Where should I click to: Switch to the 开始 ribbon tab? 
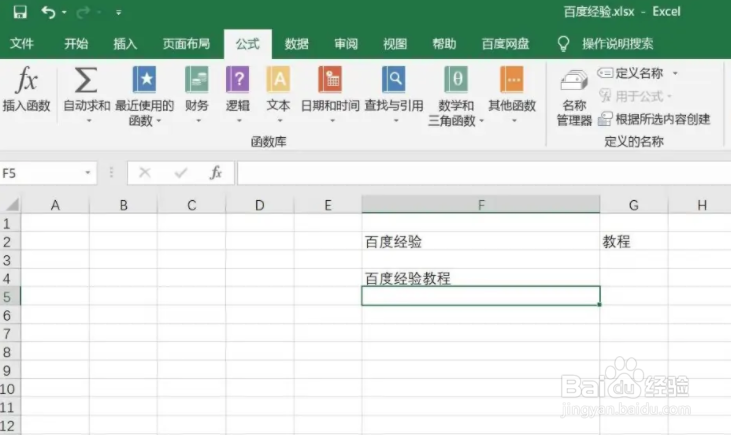click(x=76, y=44)
